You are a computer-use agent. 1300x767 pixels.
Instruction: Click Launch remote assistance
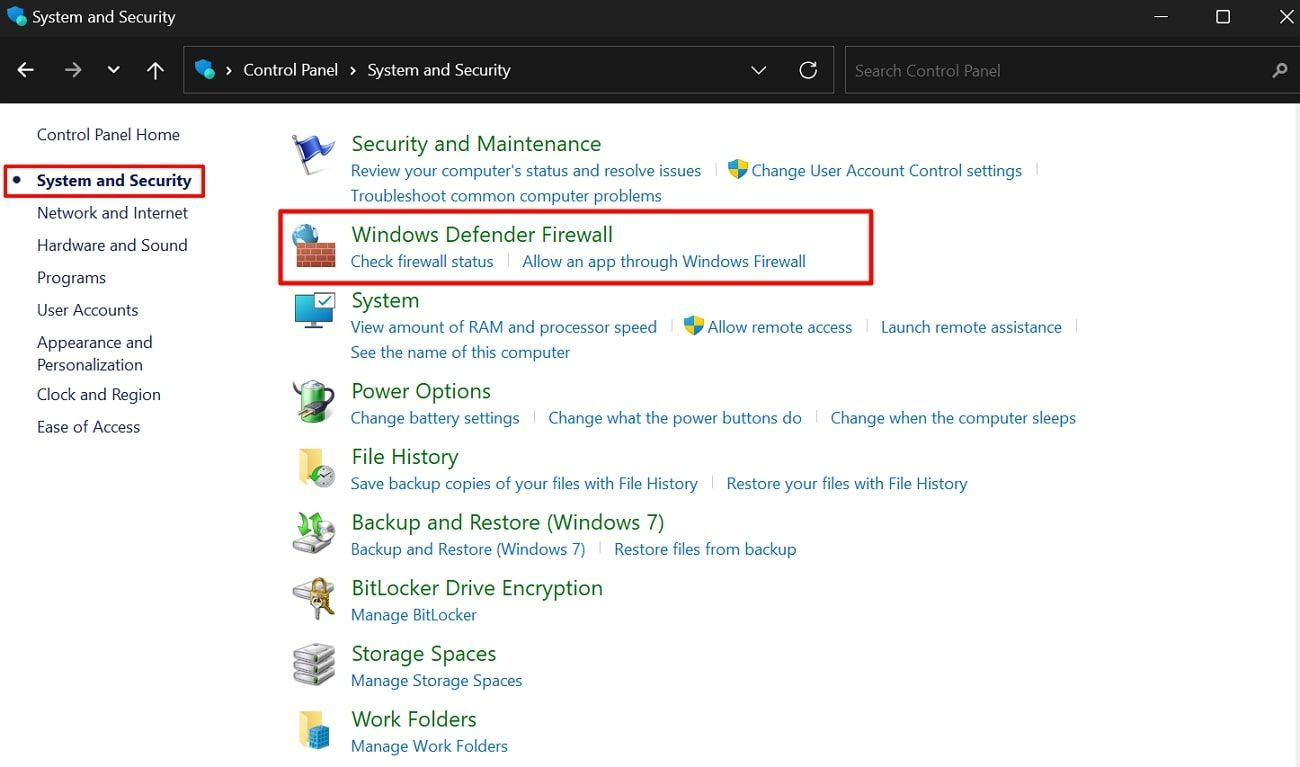point(971,327)
